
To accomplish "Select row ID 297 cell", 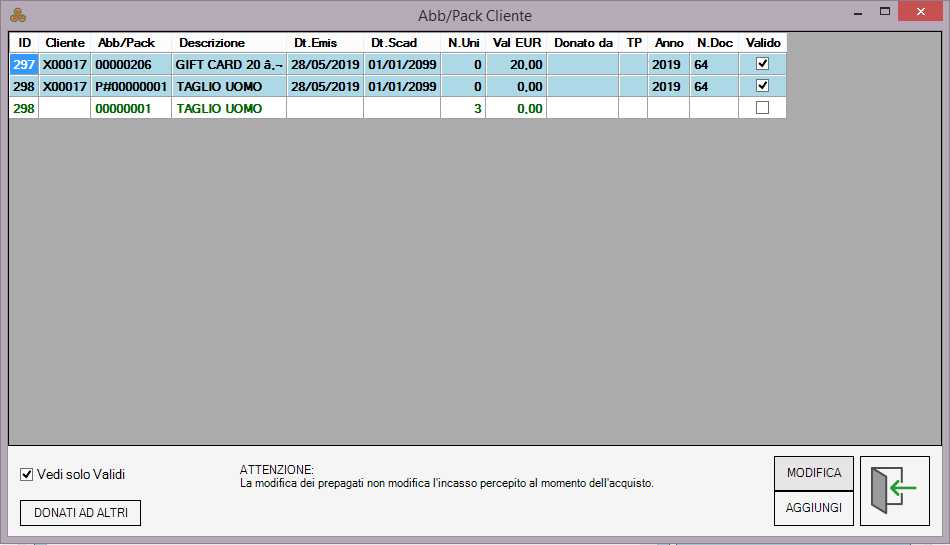I will [24, 64].
